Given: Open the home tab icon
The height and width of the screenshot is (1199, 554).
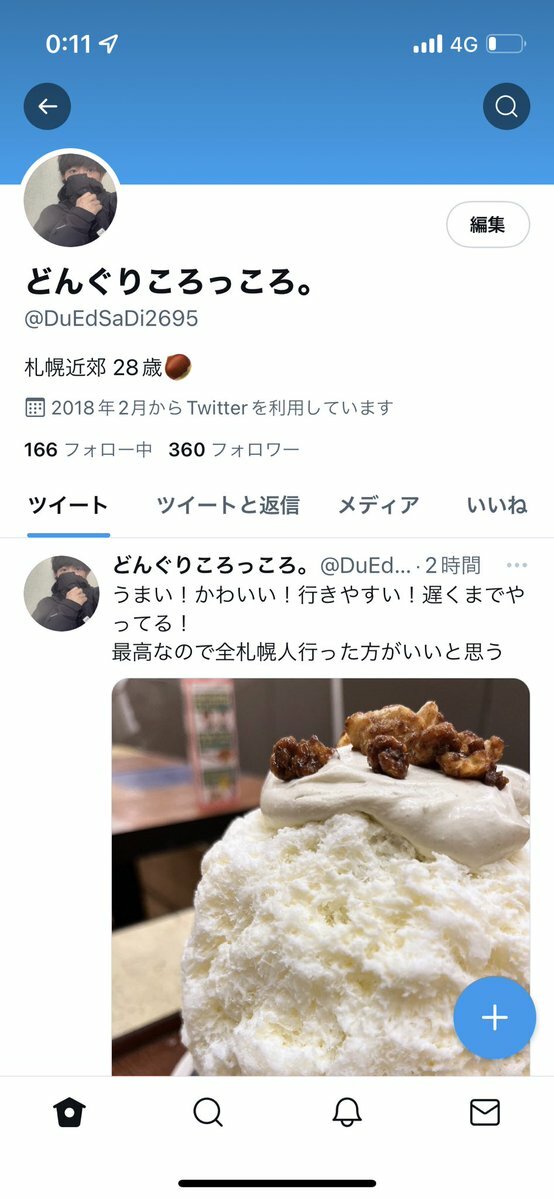Looking at the screenshot, I should tap(70, 1113).
